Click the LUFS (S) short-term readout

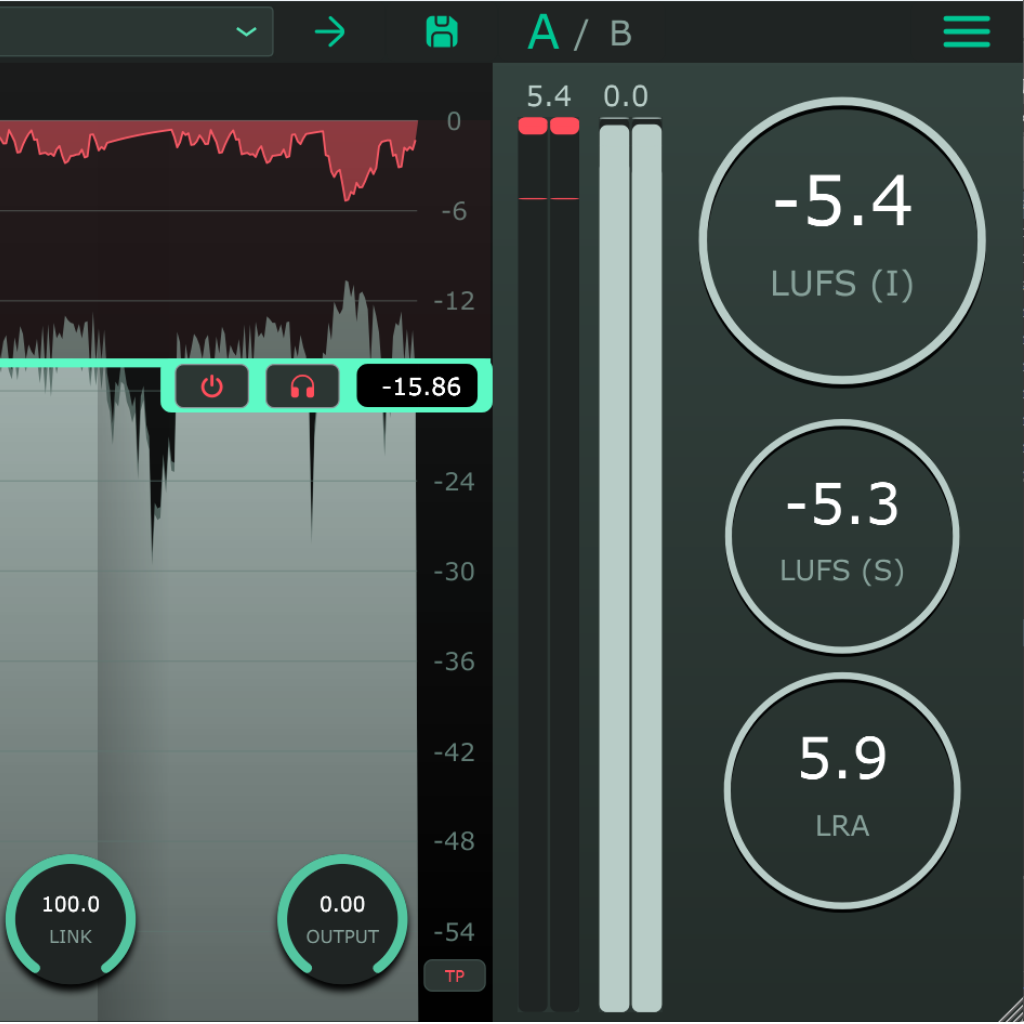click(x=842, y=536)
